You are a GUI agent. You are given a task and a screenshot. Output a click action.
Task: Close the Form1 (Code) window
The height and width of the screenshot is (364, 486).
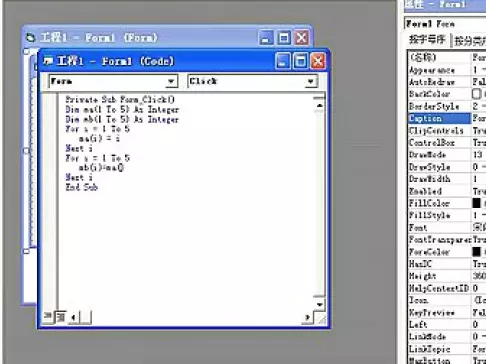point(318,61)
